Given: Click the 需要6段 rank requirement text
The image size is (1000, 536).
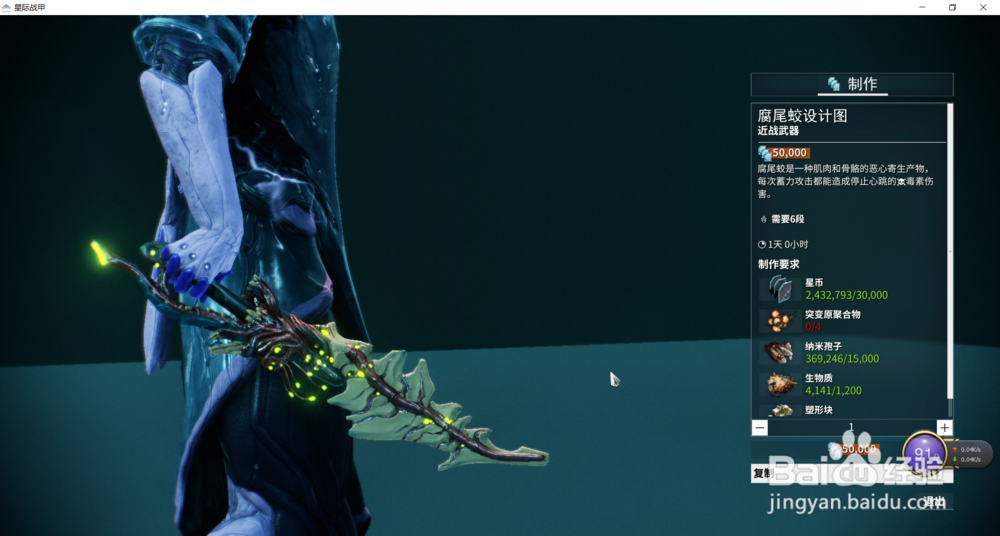Looking at the screenshot, I should [788, 219].
